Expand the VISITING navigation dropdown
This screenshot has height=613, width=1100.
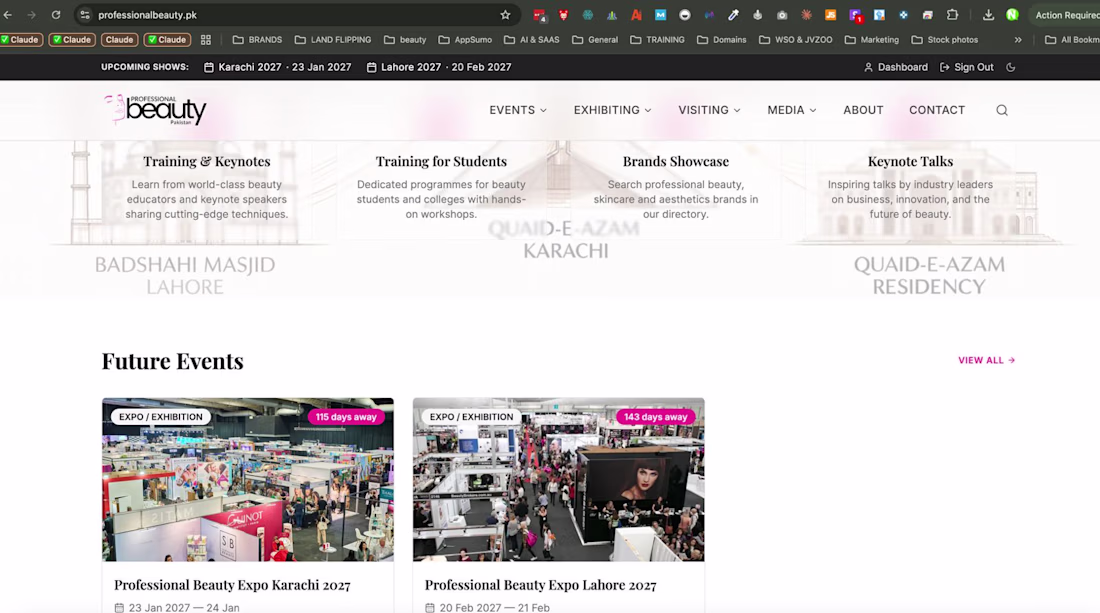pos(709,110)
